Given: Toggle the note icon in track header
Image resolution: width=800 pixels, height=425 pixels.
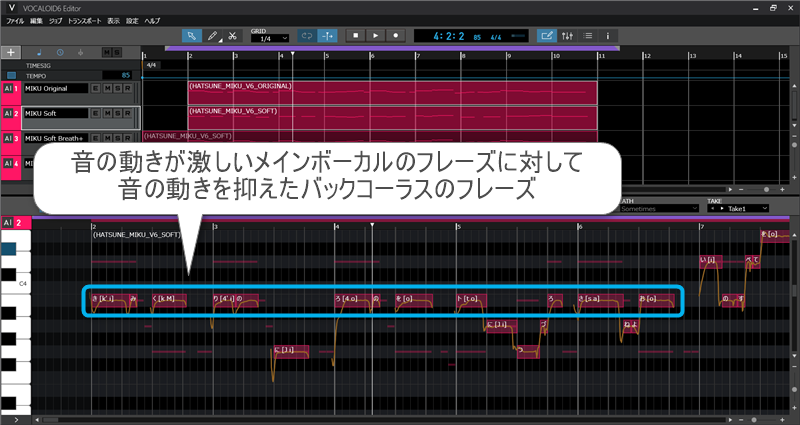Looking at the screenshot, I should tap(40, 53).
